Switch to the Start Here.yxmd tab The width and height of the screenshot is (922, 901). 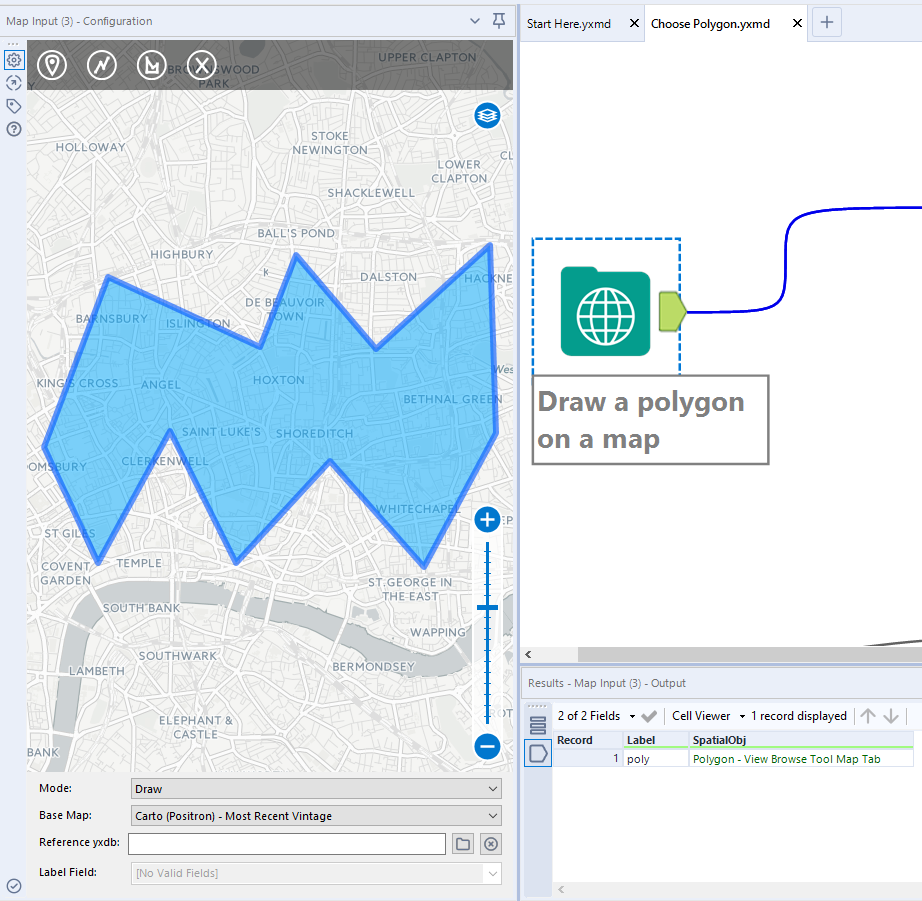pyautogui.click(x=570, y=24)
